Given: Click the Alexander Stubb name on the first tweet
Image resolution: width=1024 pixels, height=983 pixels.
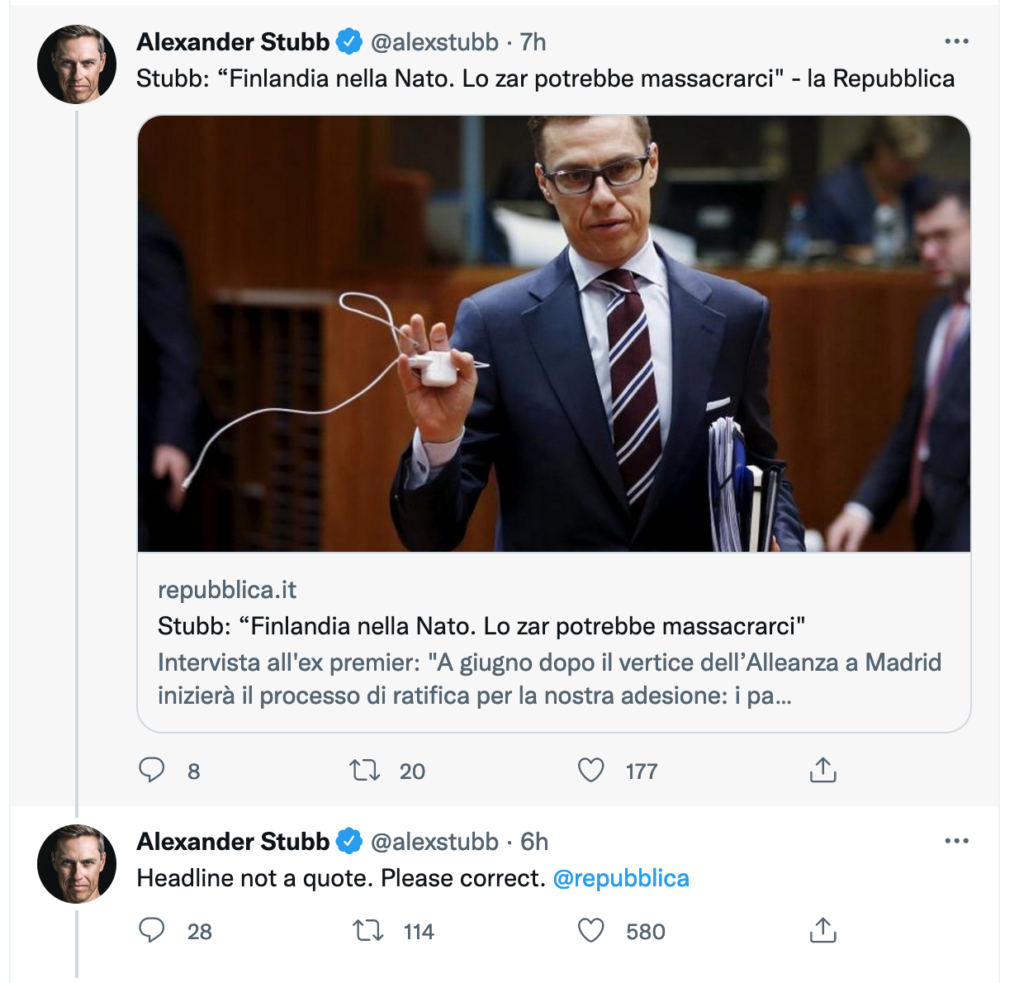Looking at the screenshot, I should tap(233, 42).
